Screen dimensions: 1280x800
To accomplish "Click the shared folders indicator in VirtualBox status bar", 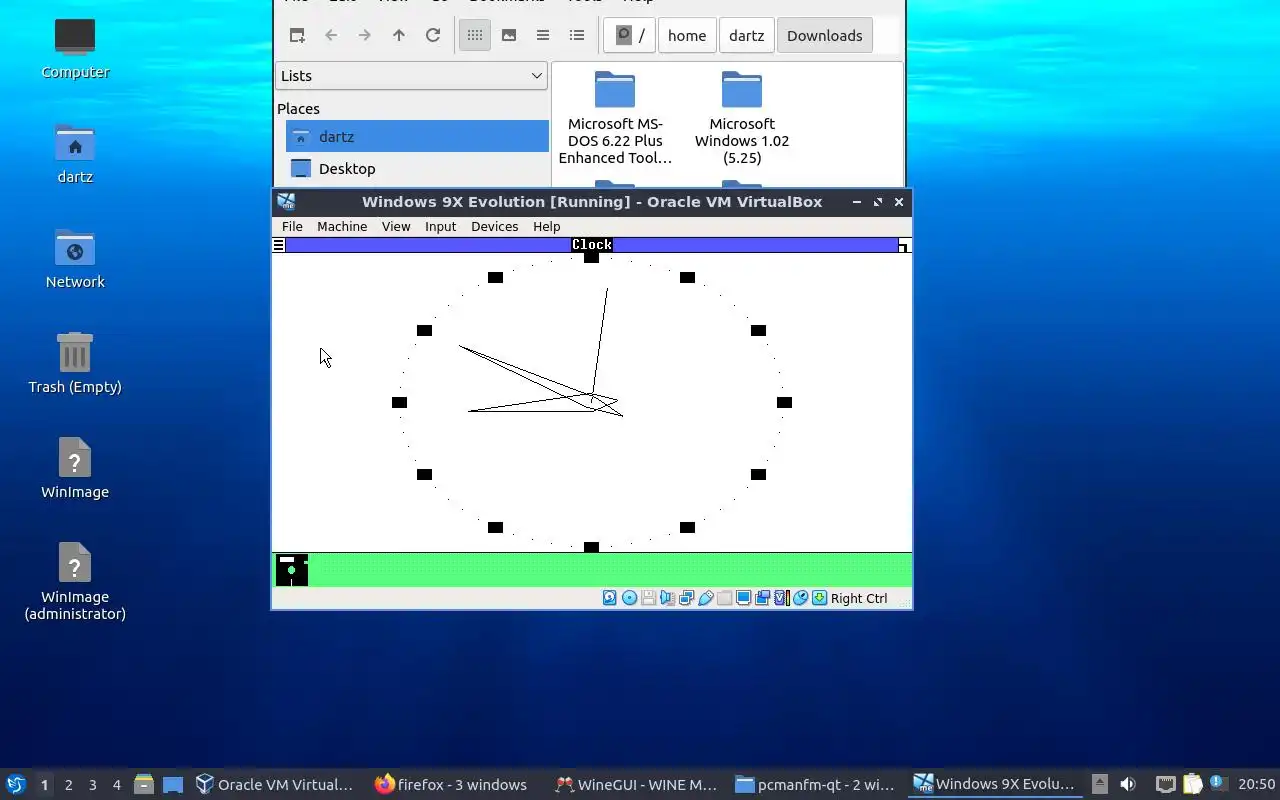I will tap(725, 598).
